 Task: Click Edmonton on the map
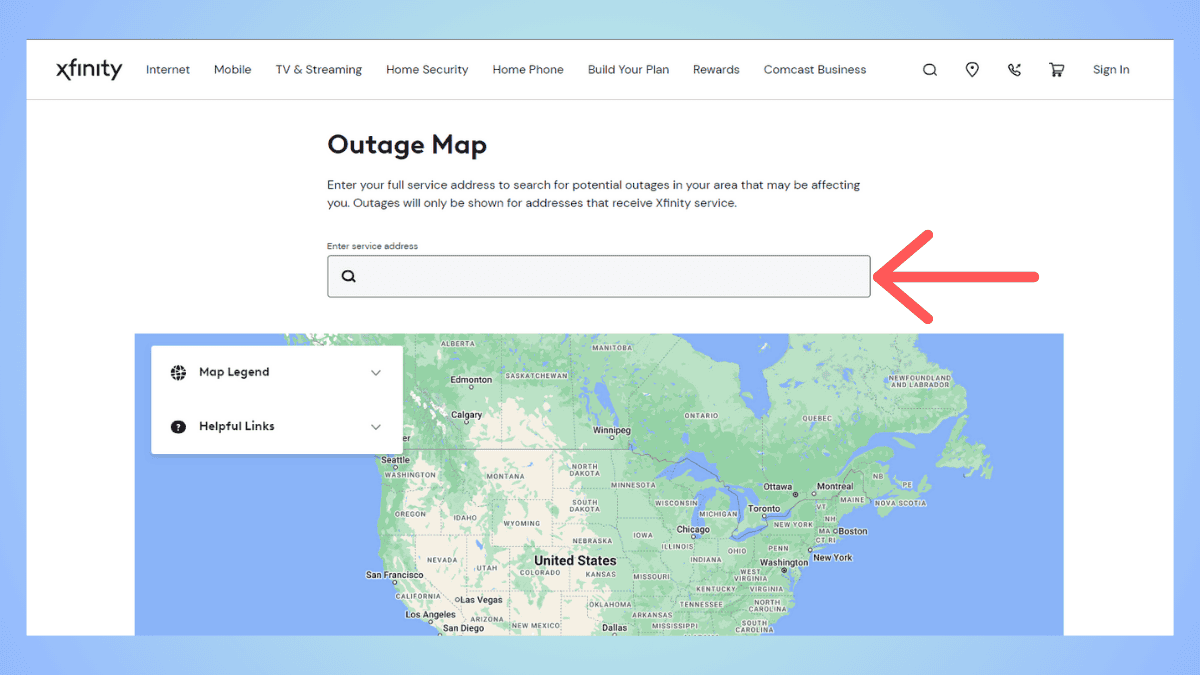(471, 380)
